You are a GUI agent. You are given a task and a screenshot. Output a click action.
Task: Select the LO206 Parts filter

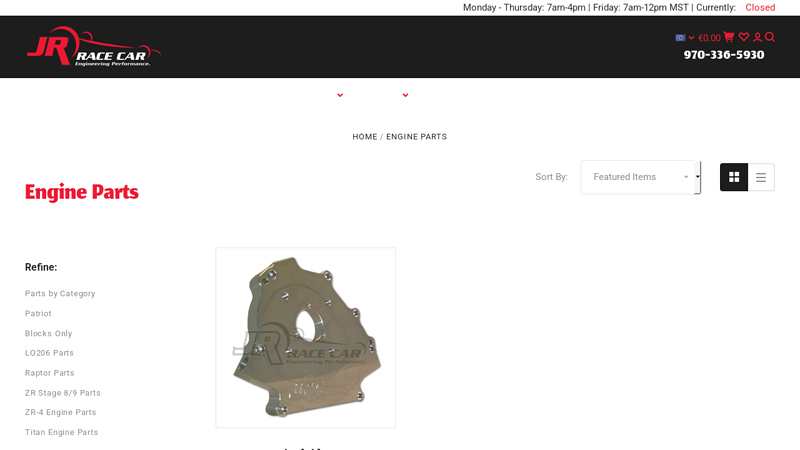(x=49, y=353)
